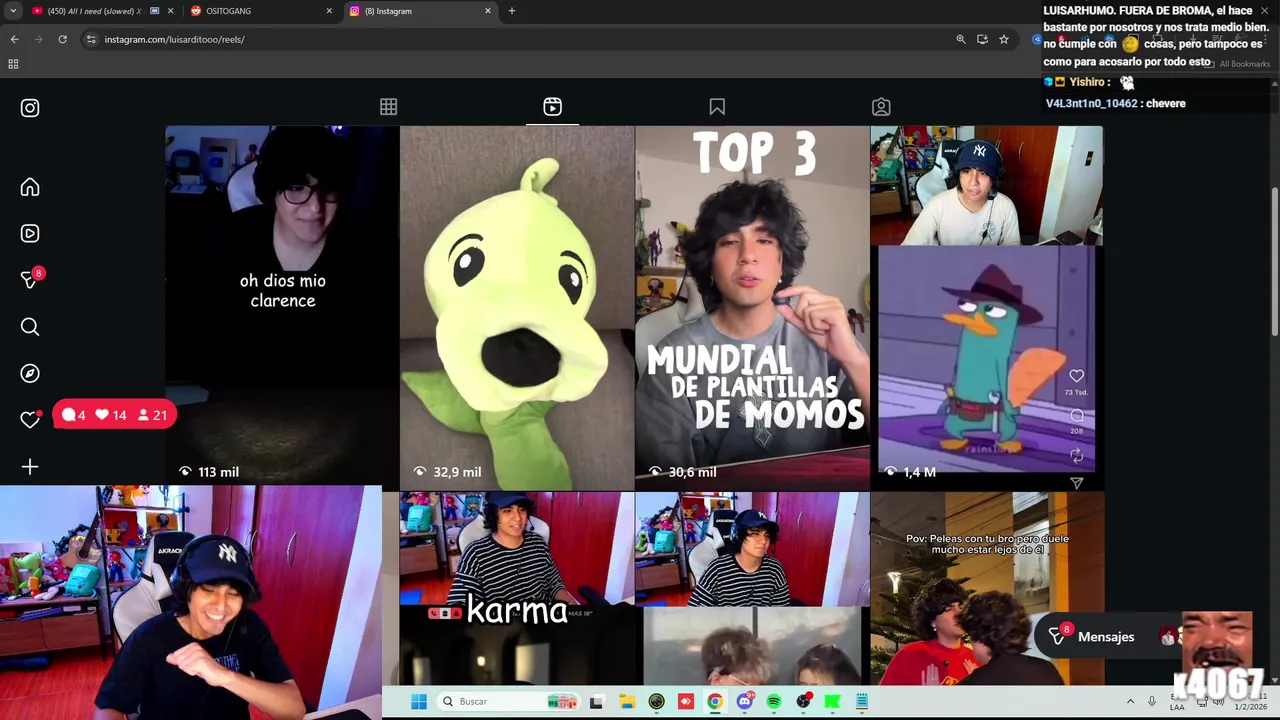This screenshot has width=1280, height=720.
Task: Open the apps grid in bookmarks bar
Action: point(13,64)
